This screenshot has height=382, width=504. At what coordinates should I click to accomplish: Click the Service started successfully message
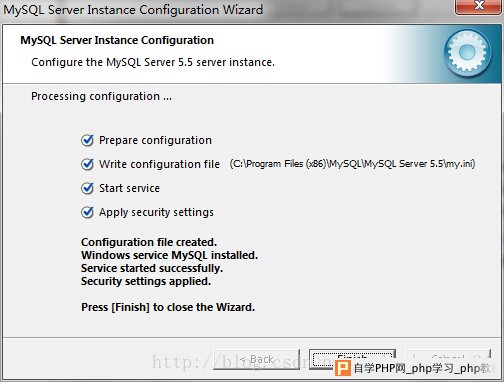[152, 268]
